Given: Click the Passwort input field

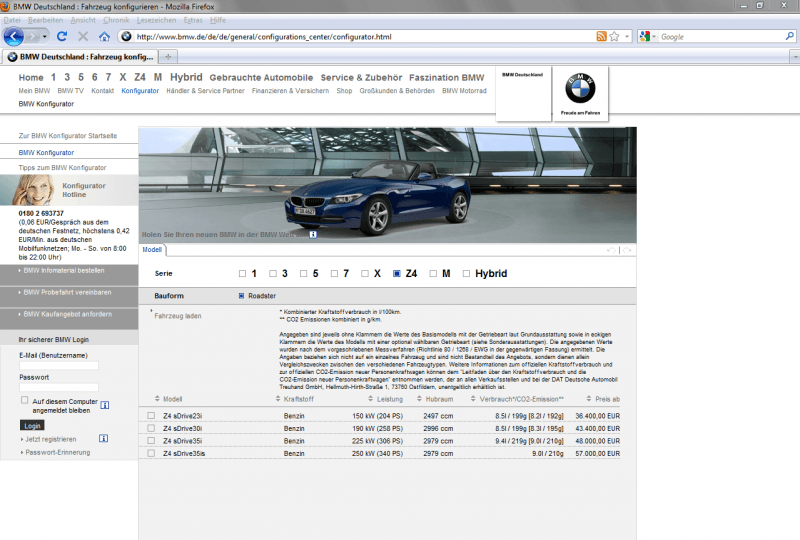Looking at the screenshot, I should 59,387.
